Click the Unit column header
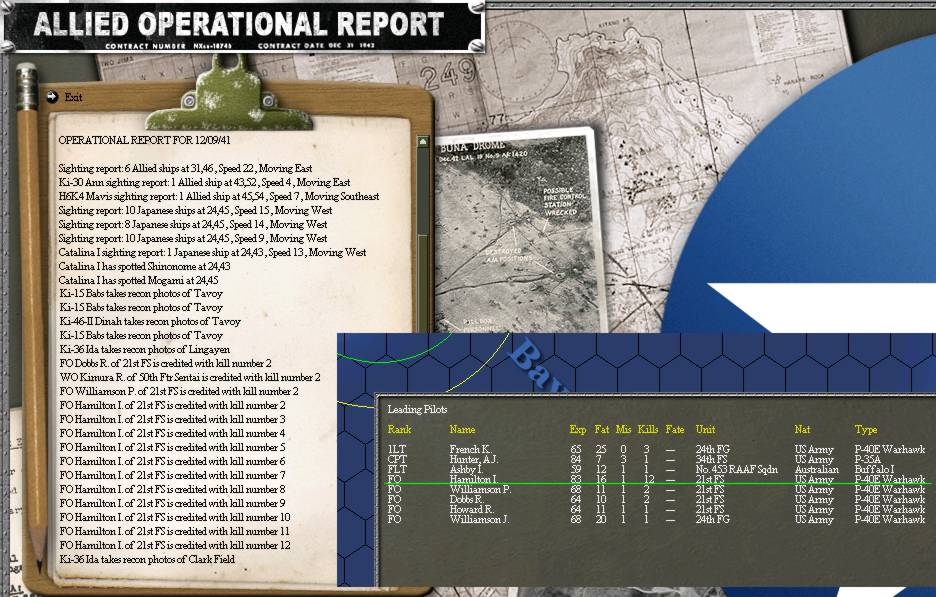936x597 pixels. click(x=705, y=429)
